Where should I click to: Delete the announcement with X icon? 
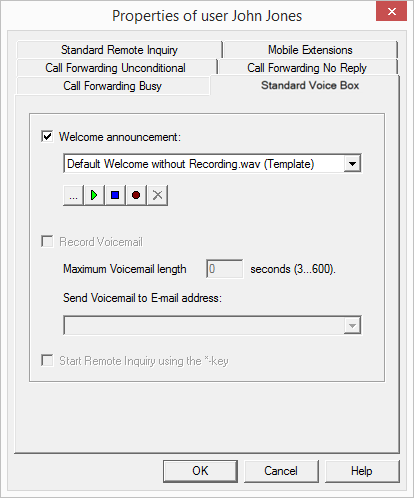(x=157, y=195)
